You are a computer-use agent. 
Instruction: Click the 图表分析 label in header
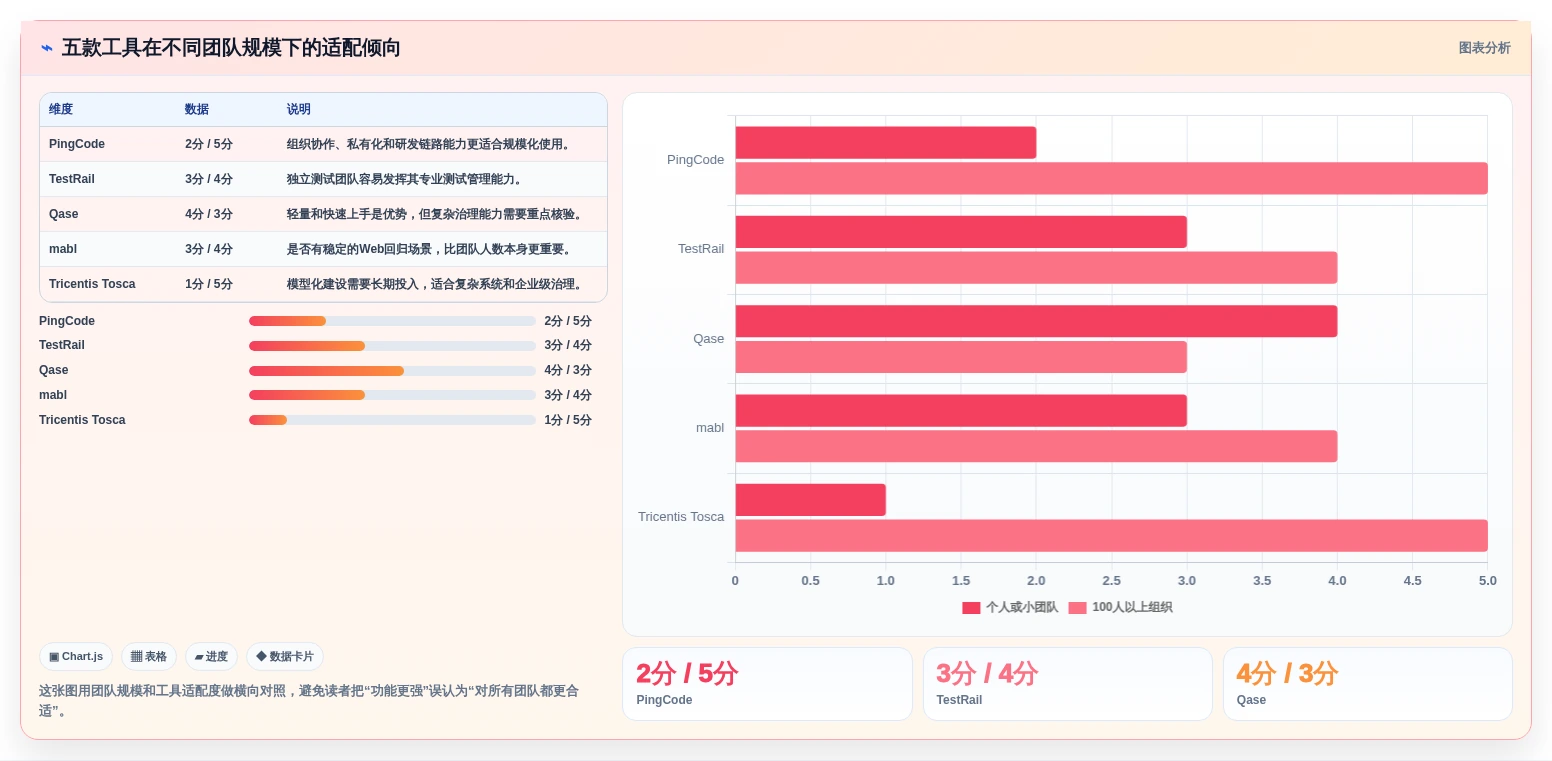pyautogui.click(x=1484, y=48)
